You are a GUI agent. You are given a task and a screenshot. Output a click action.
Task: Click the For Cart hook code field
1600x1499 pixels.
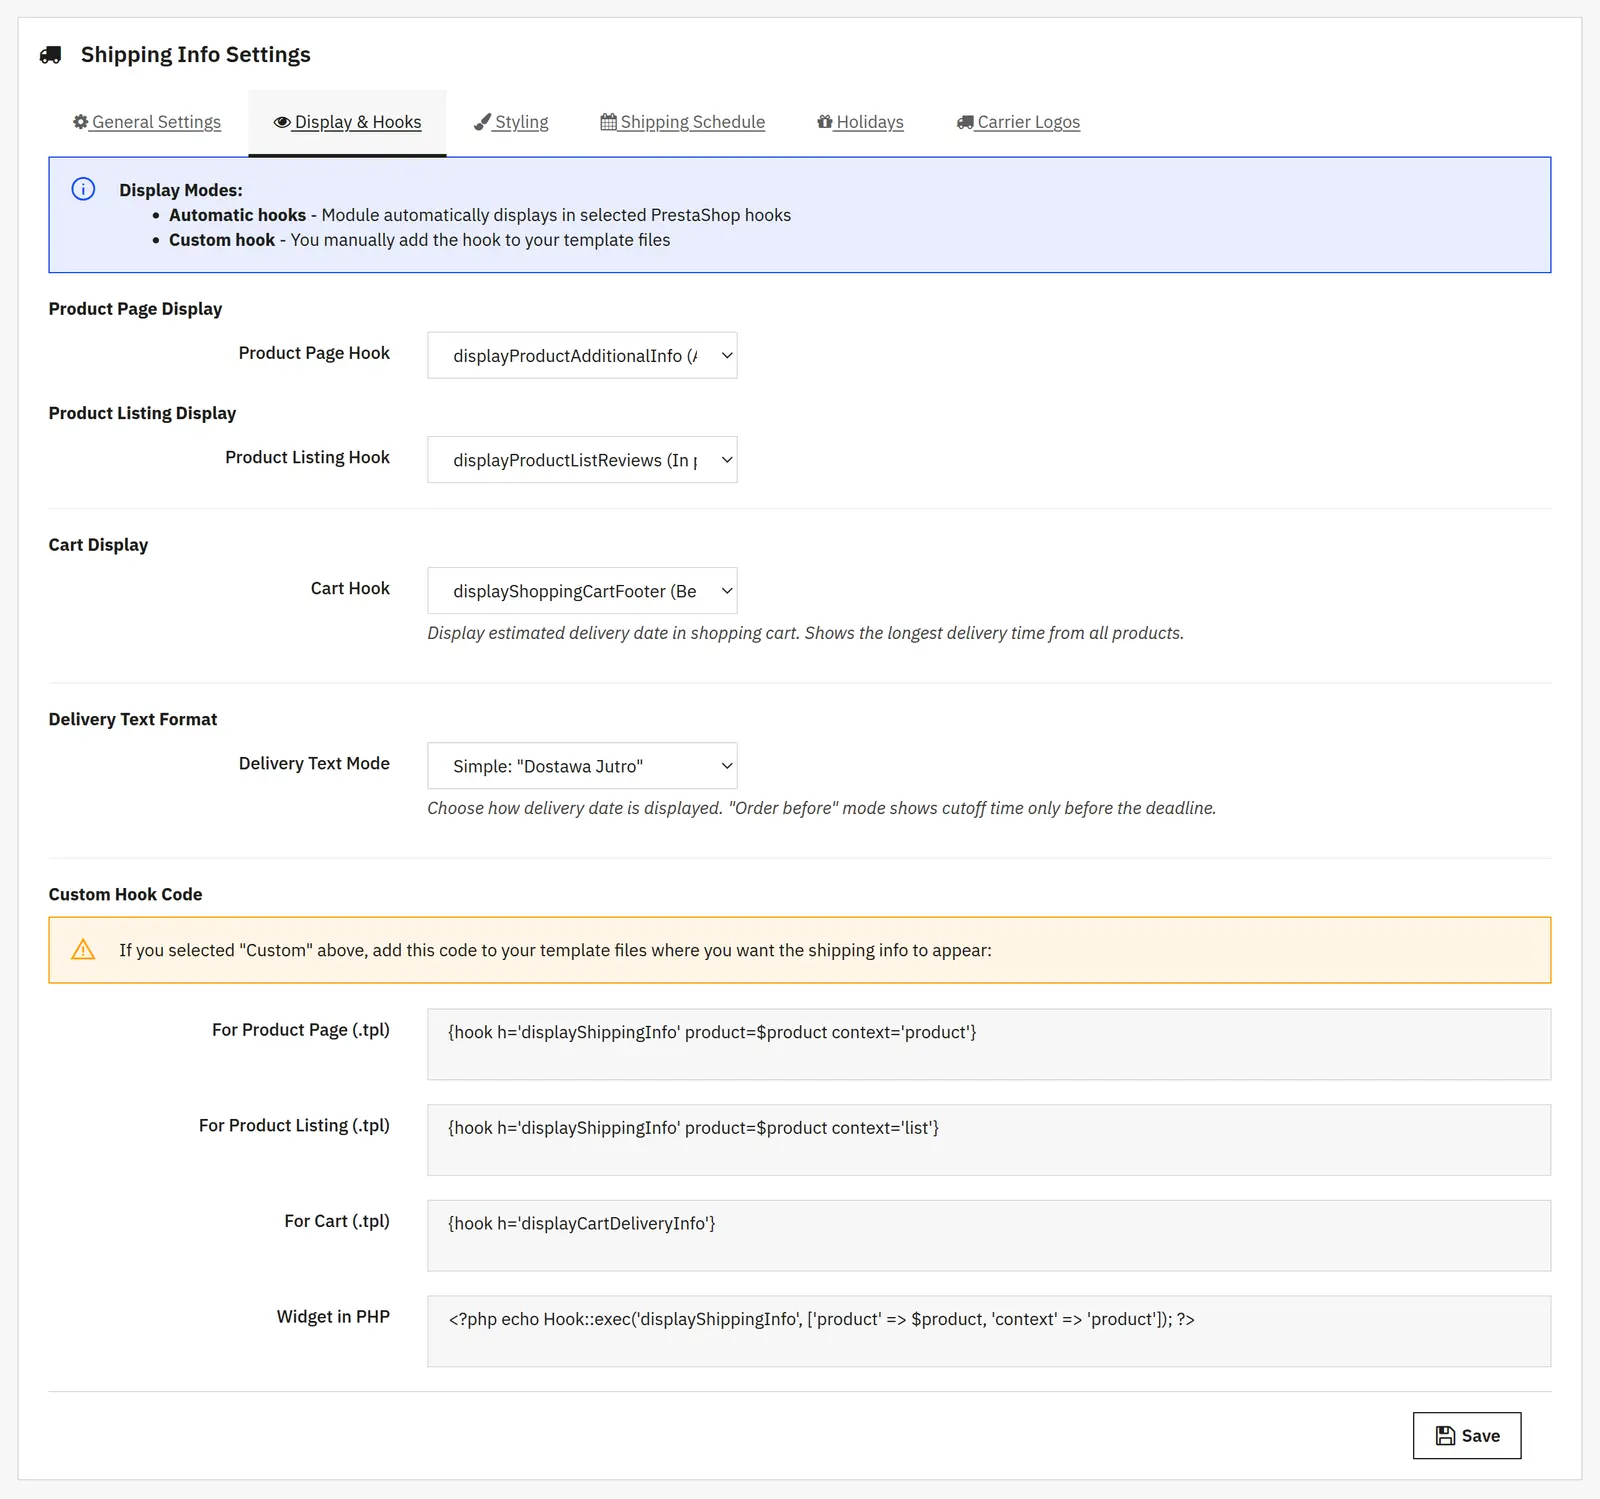click(989, 1235)
